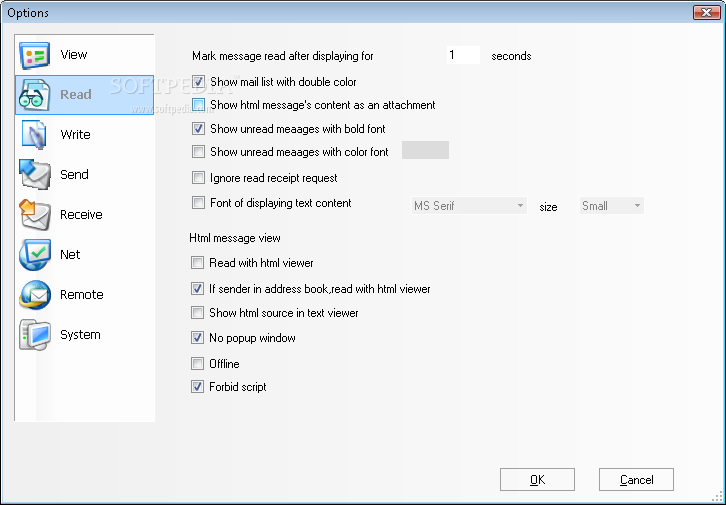This screenshot has width=726, height=505.
Task: Untick If sender in address book option
Action: click(197, 289)
